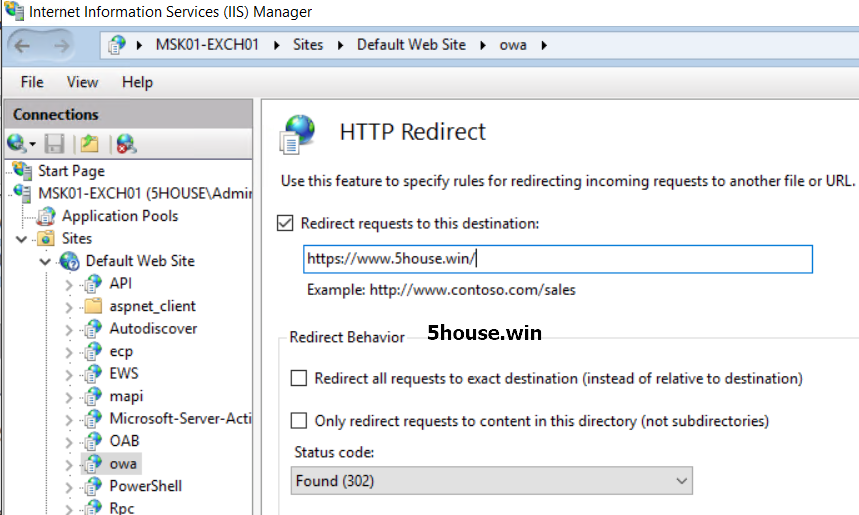The width and height of the screenshot is (859, 515).
Task: Select the ecp application node
Action: pyautogui.click(x=120, y=351)
